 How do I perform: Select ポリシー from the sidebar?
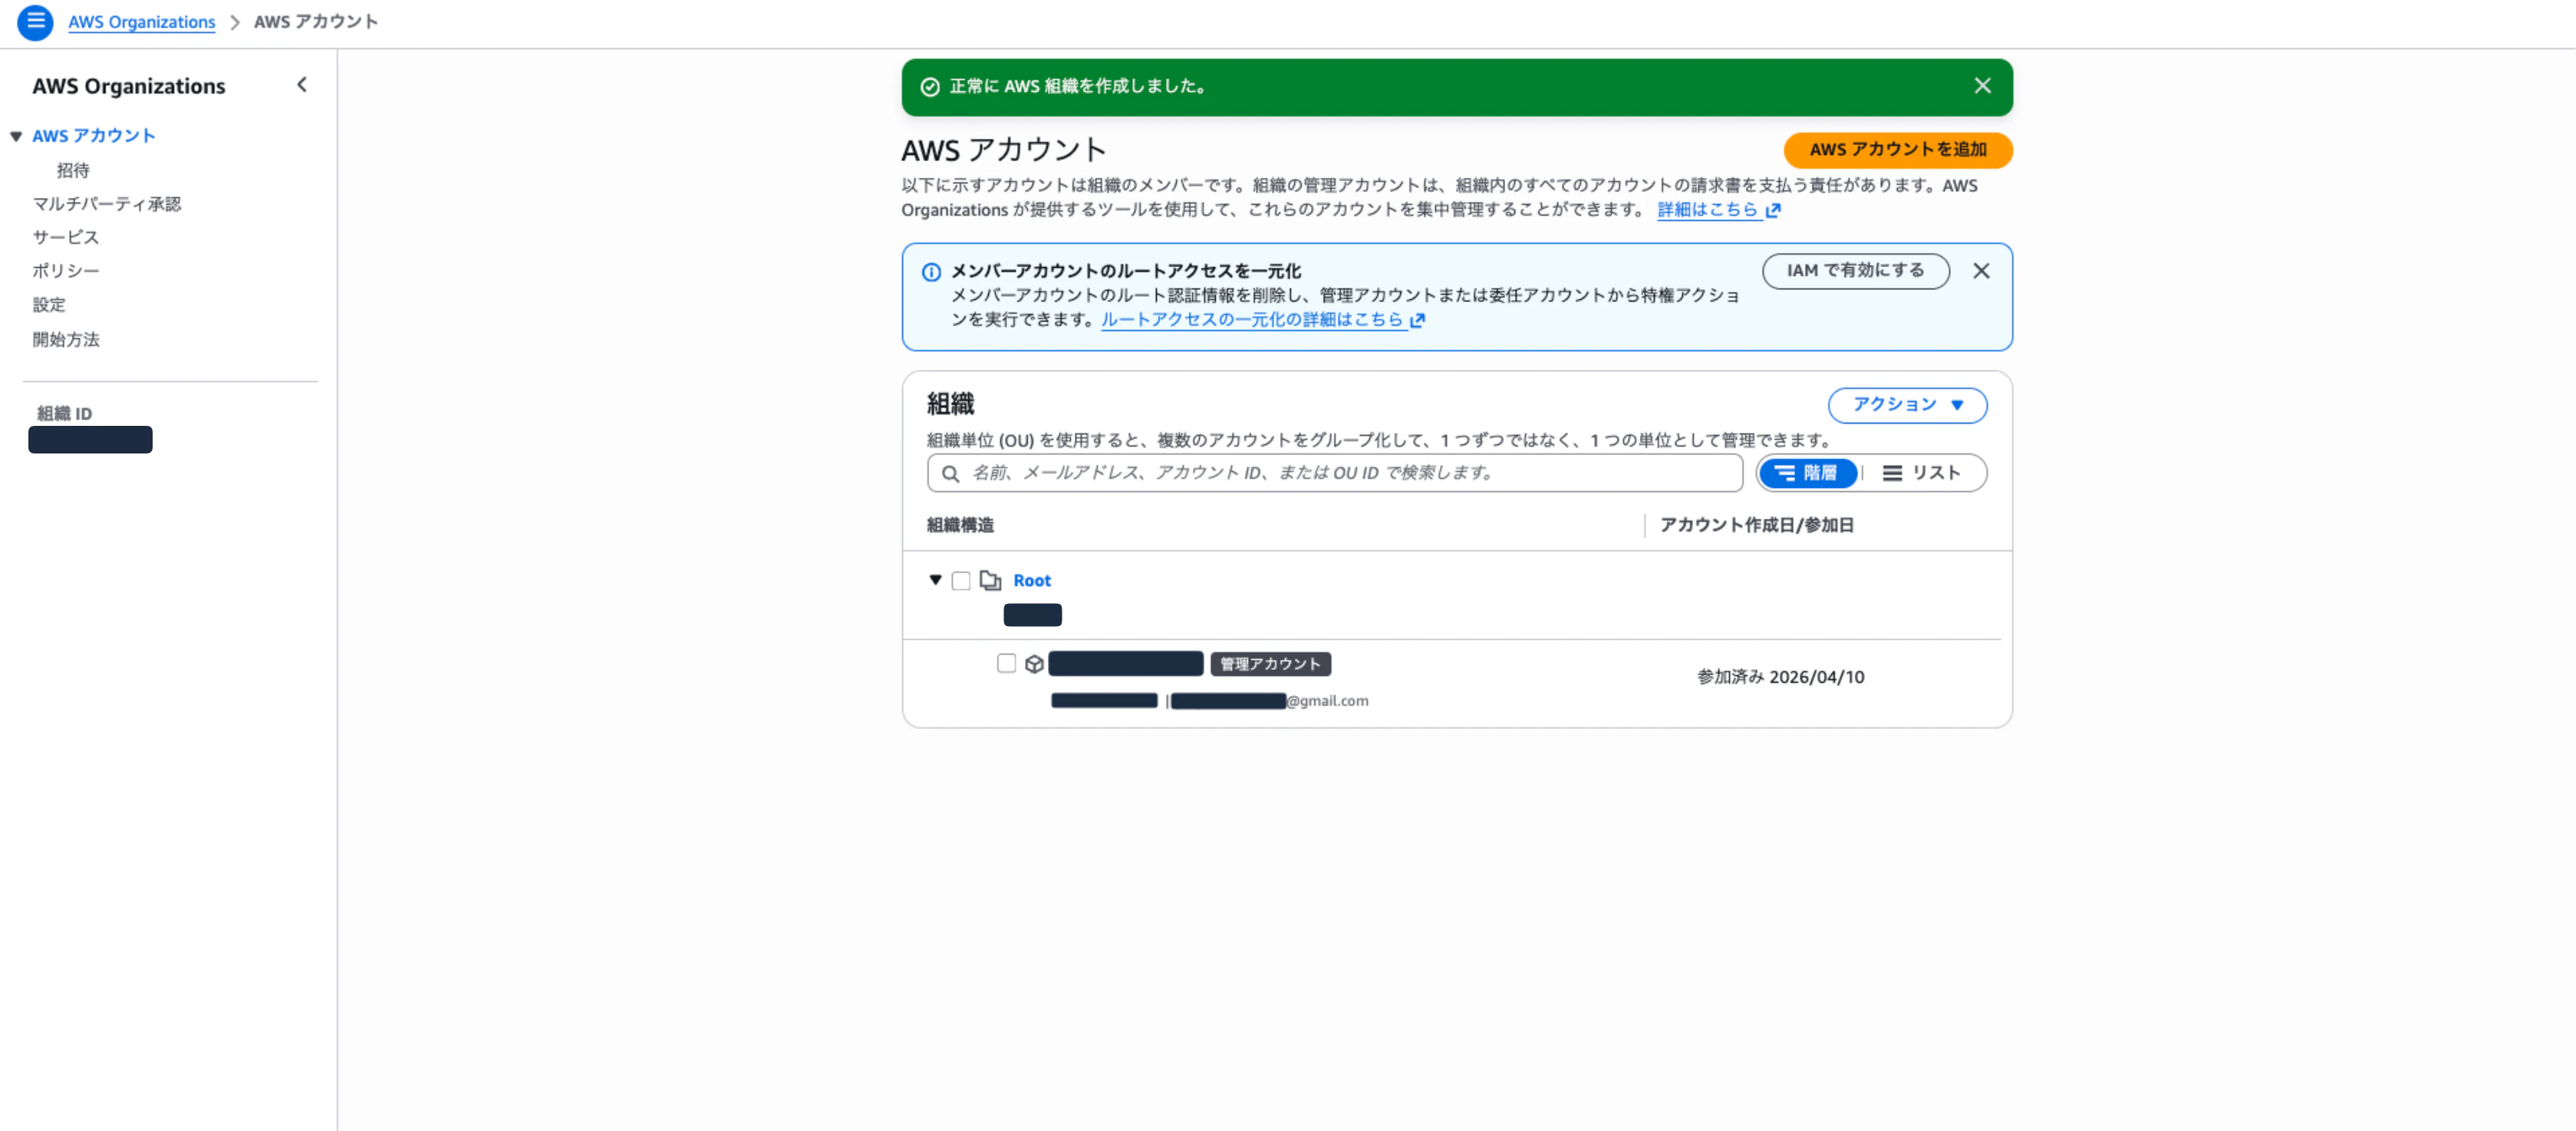pyautogui.click(x=65, y=270)
